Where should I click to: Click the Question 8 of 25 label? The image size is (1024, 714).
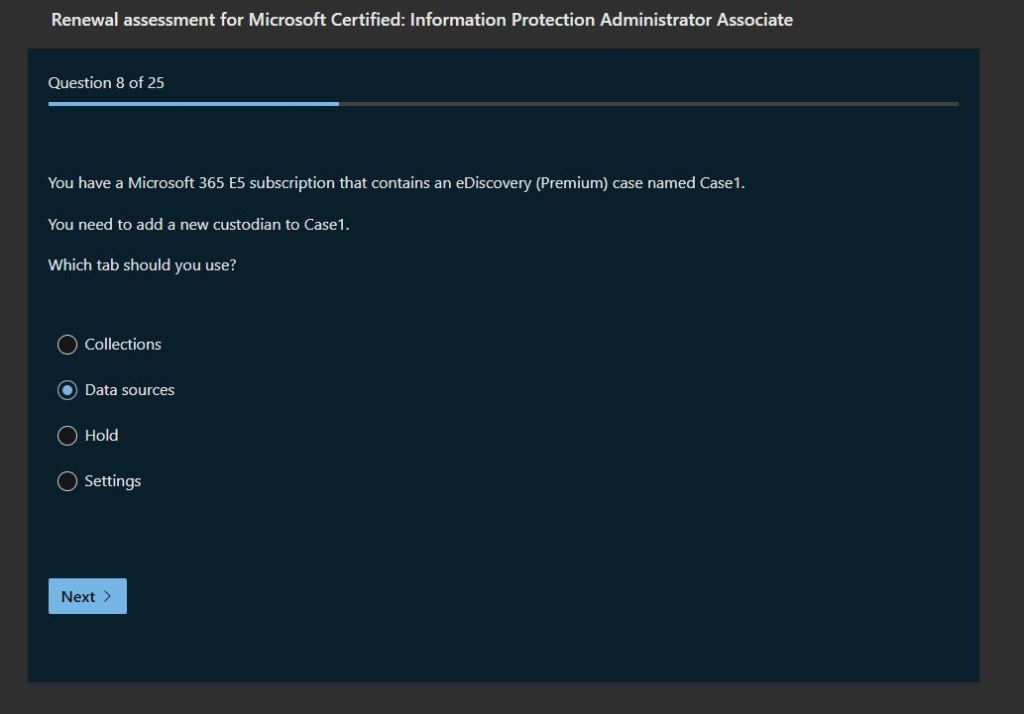click(x=106, y=83)
